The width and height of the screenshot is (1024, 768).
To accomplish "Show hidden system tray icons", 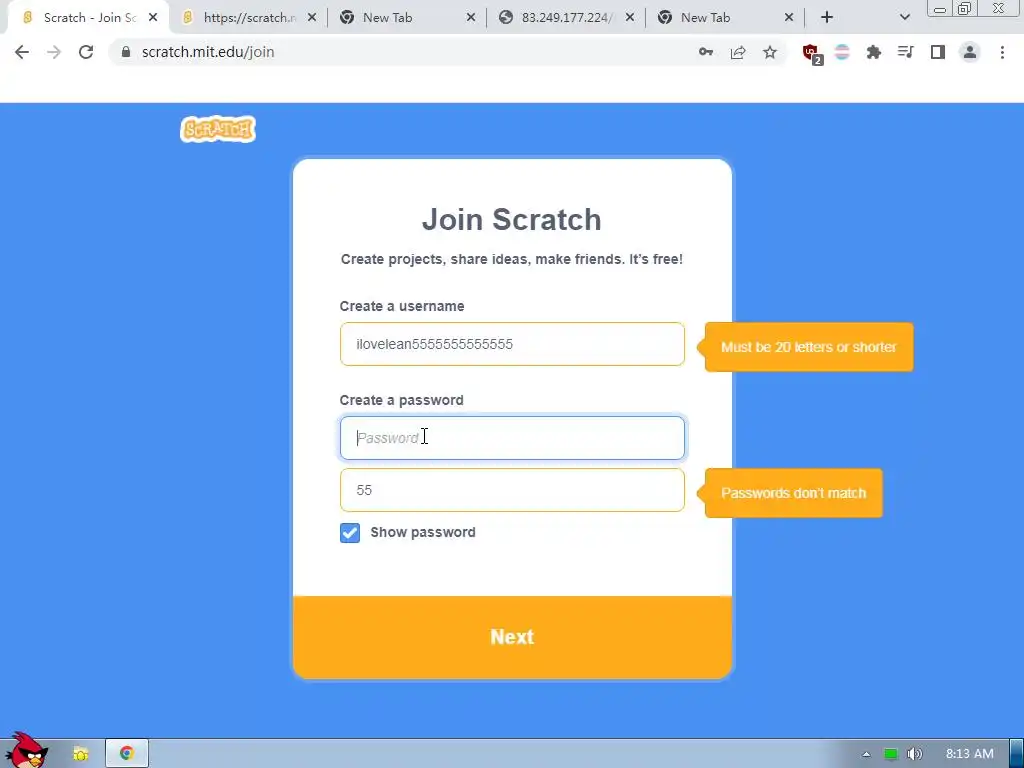I will tap(866, 754).
